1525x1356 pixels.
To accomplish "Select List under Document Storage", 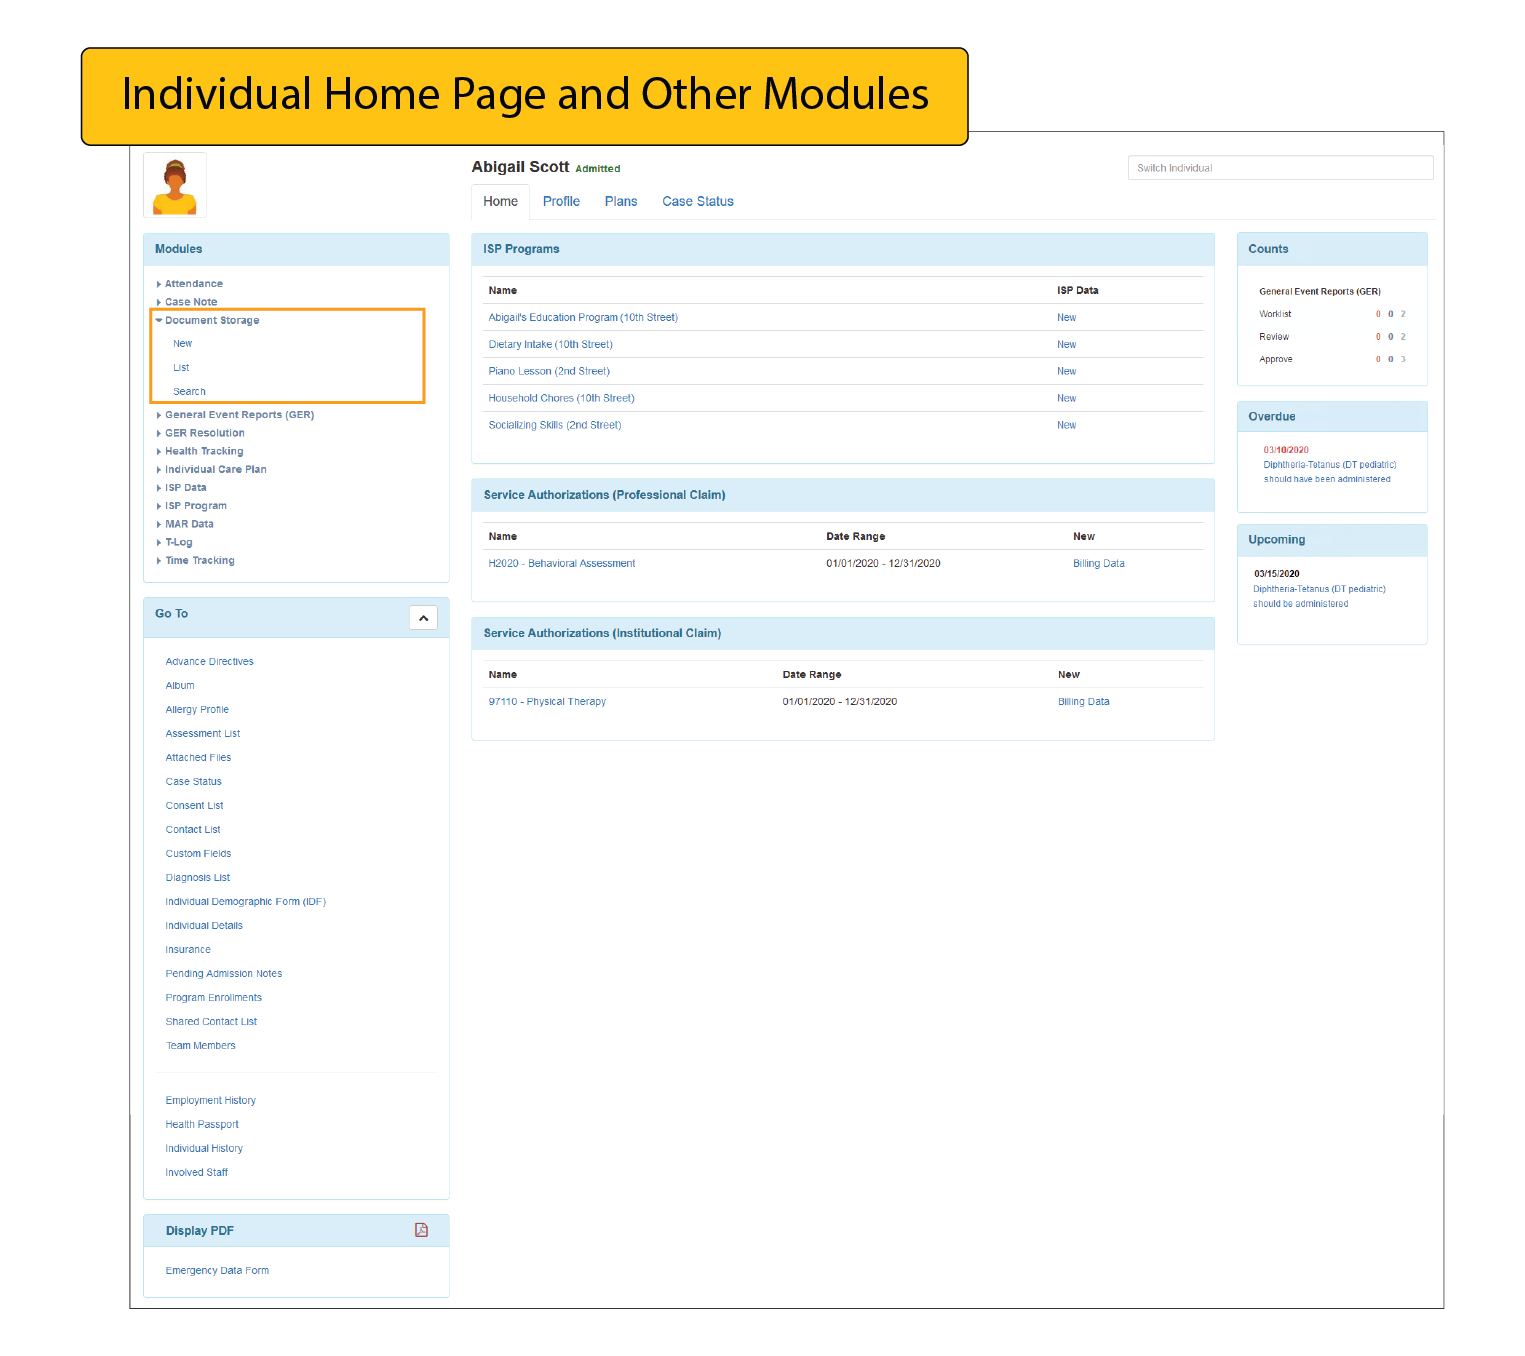I will (x=181, y=368).
